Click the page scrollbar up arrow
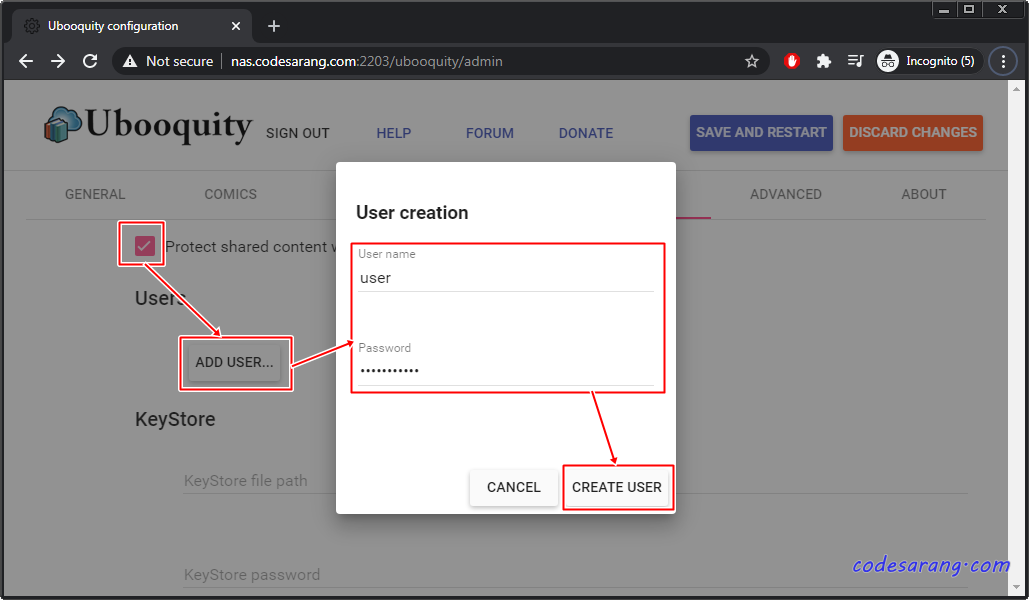This screenshot has width=1029, height=600. (x=1017, y=89)
